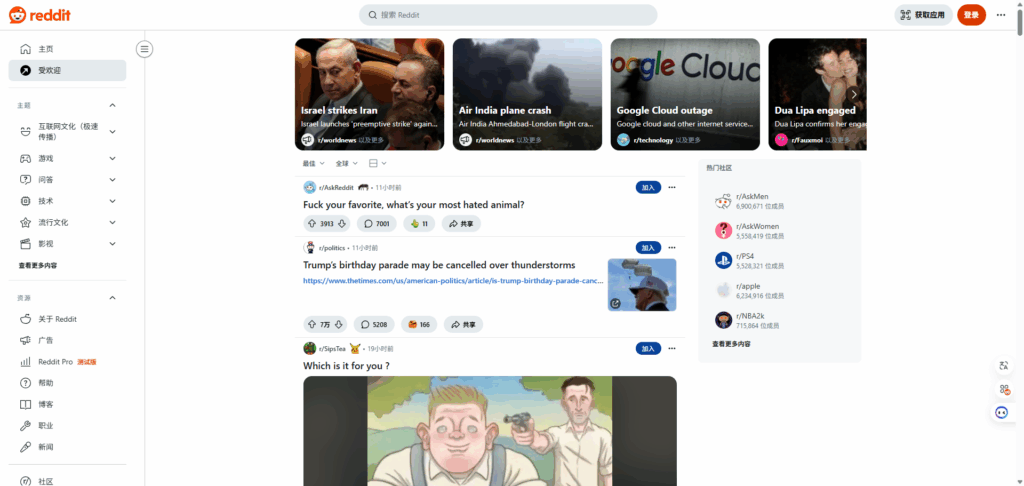Open more options for the AskReddit post
The width and height of the screenshot is (1024, 486).
671,187
